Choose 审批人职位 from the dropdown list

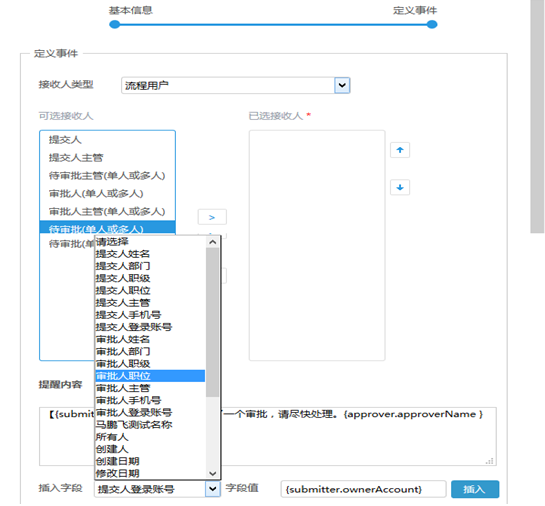click(x=150, y=376)
